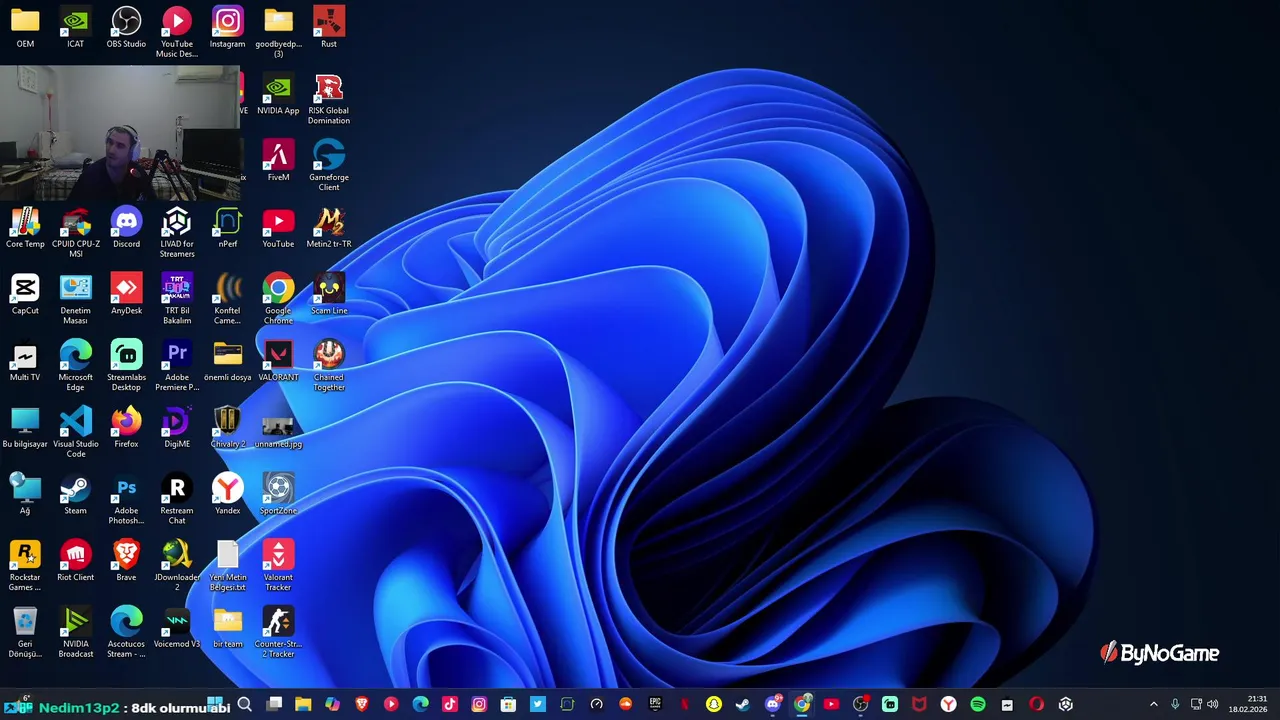
Task: Open JDownloader 2 desktop shortcut
Action: pos(177,566)
